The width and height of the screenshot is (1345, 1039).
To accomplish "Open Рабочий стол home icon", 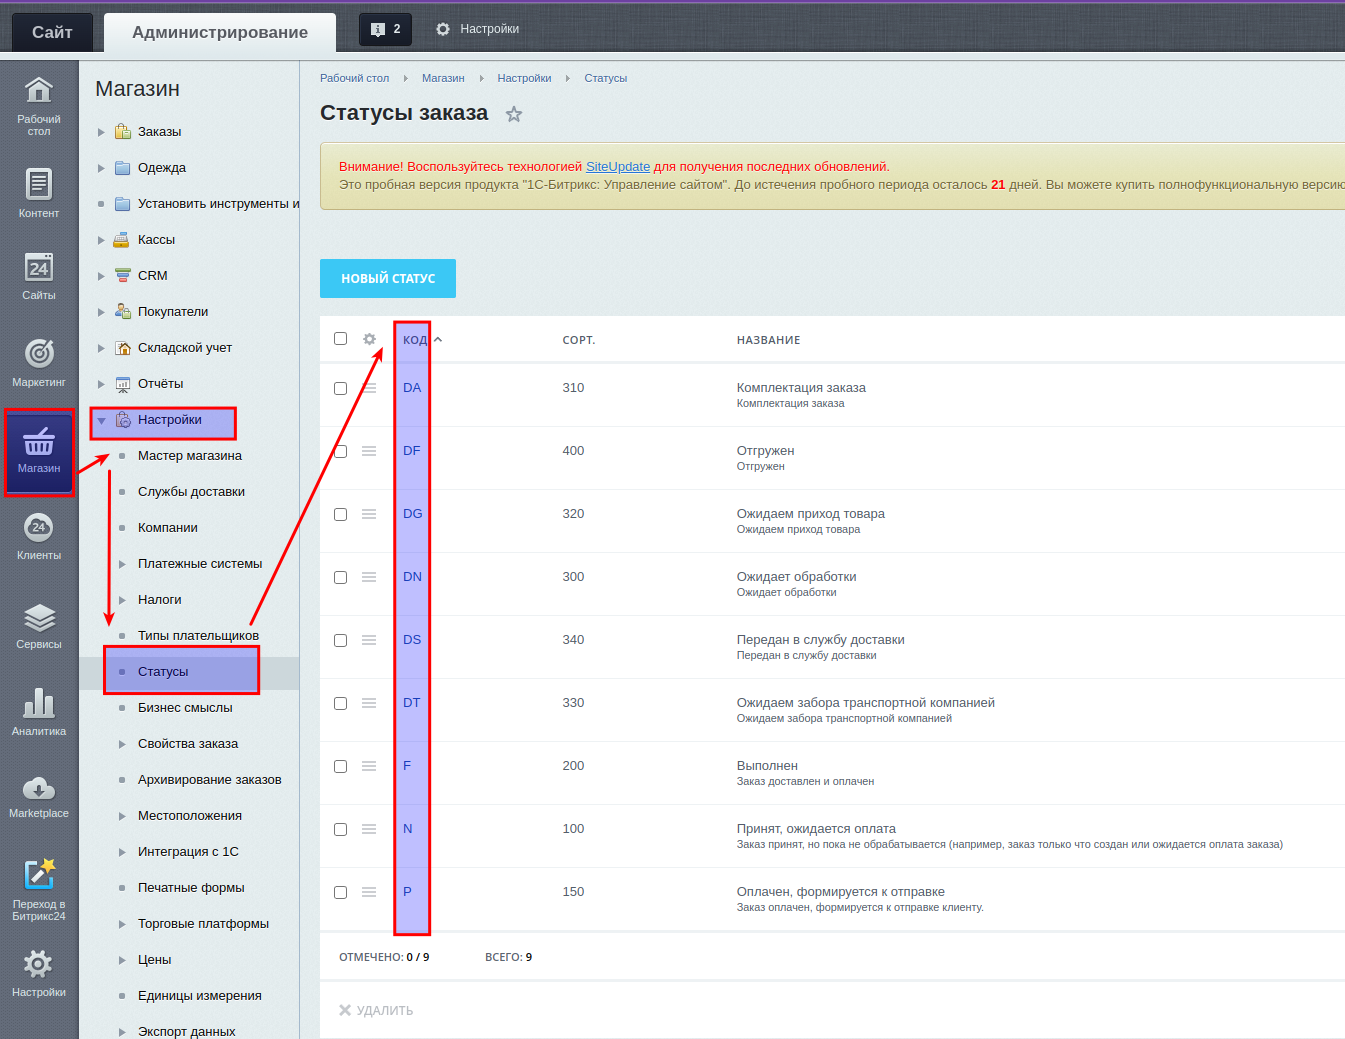I will (x=38, y=92).
